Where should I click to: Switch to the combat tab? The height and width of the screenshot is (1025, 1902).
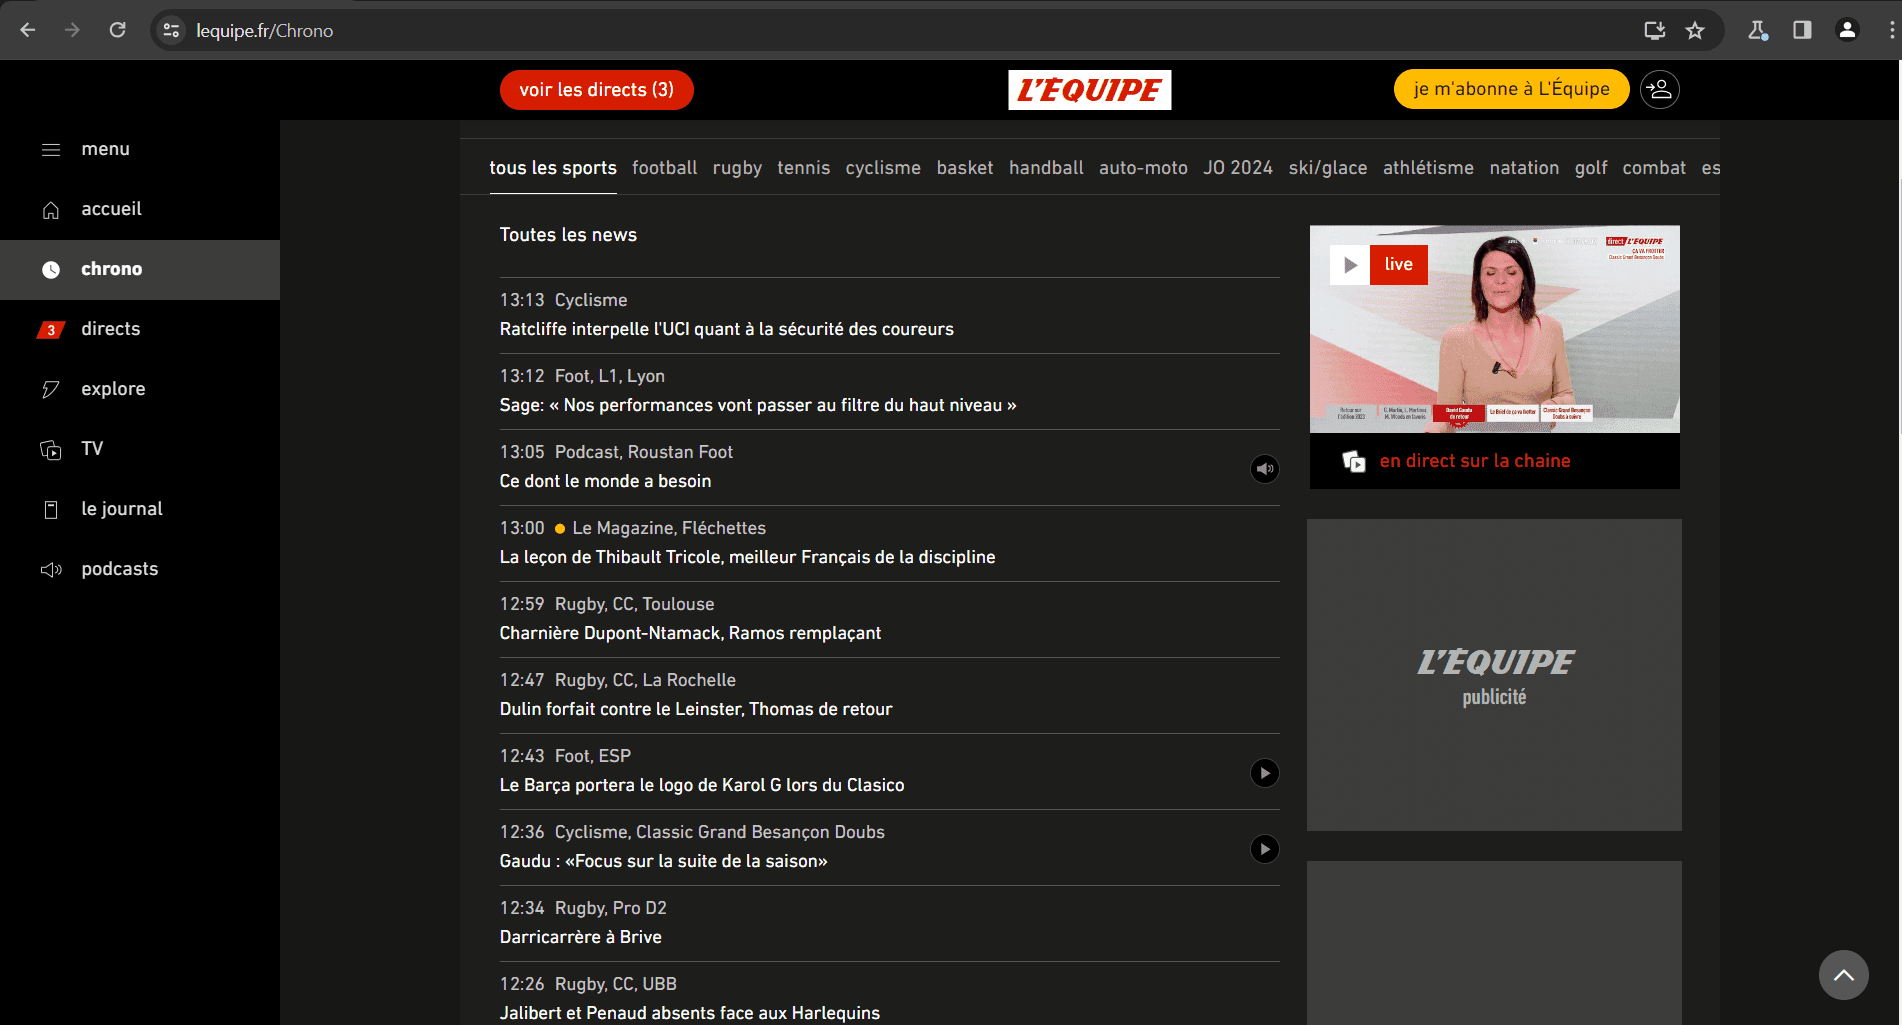click(1654, 168)
